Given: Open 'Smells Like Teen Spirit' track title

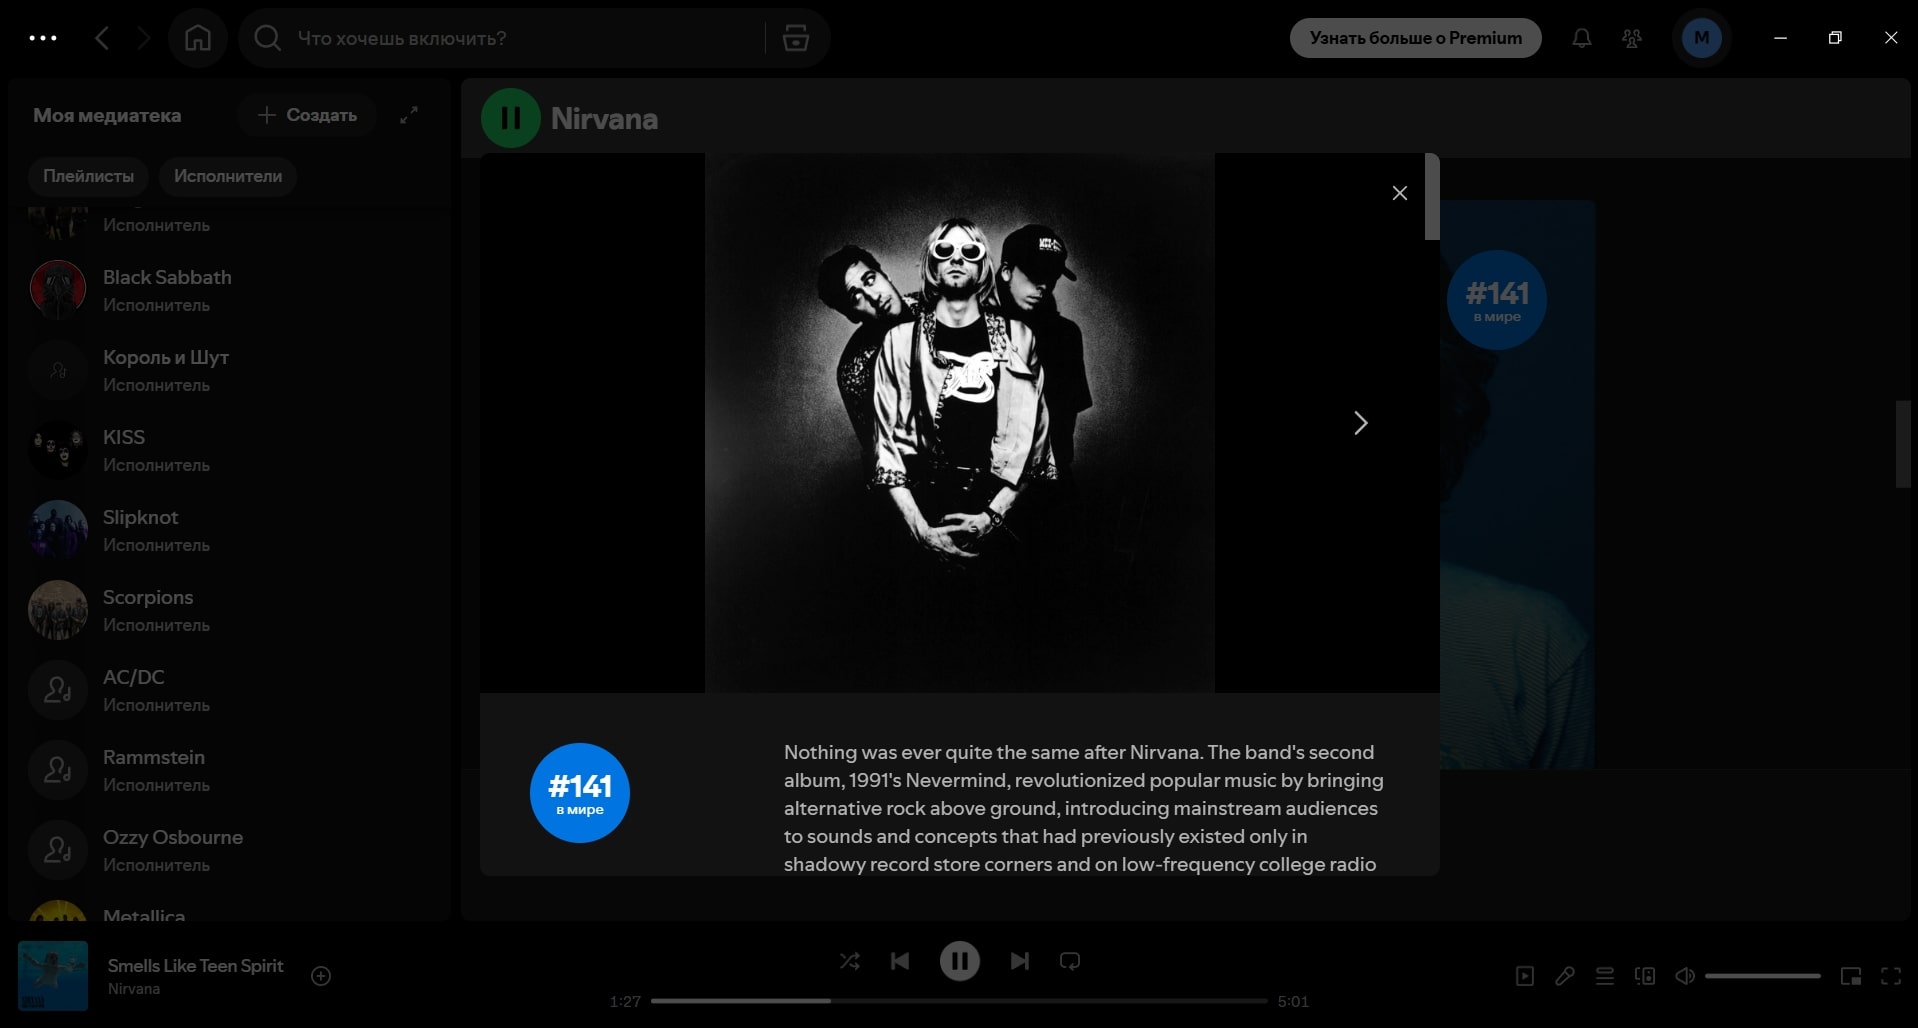Looking at the screenshot, I should pos(196,966).
